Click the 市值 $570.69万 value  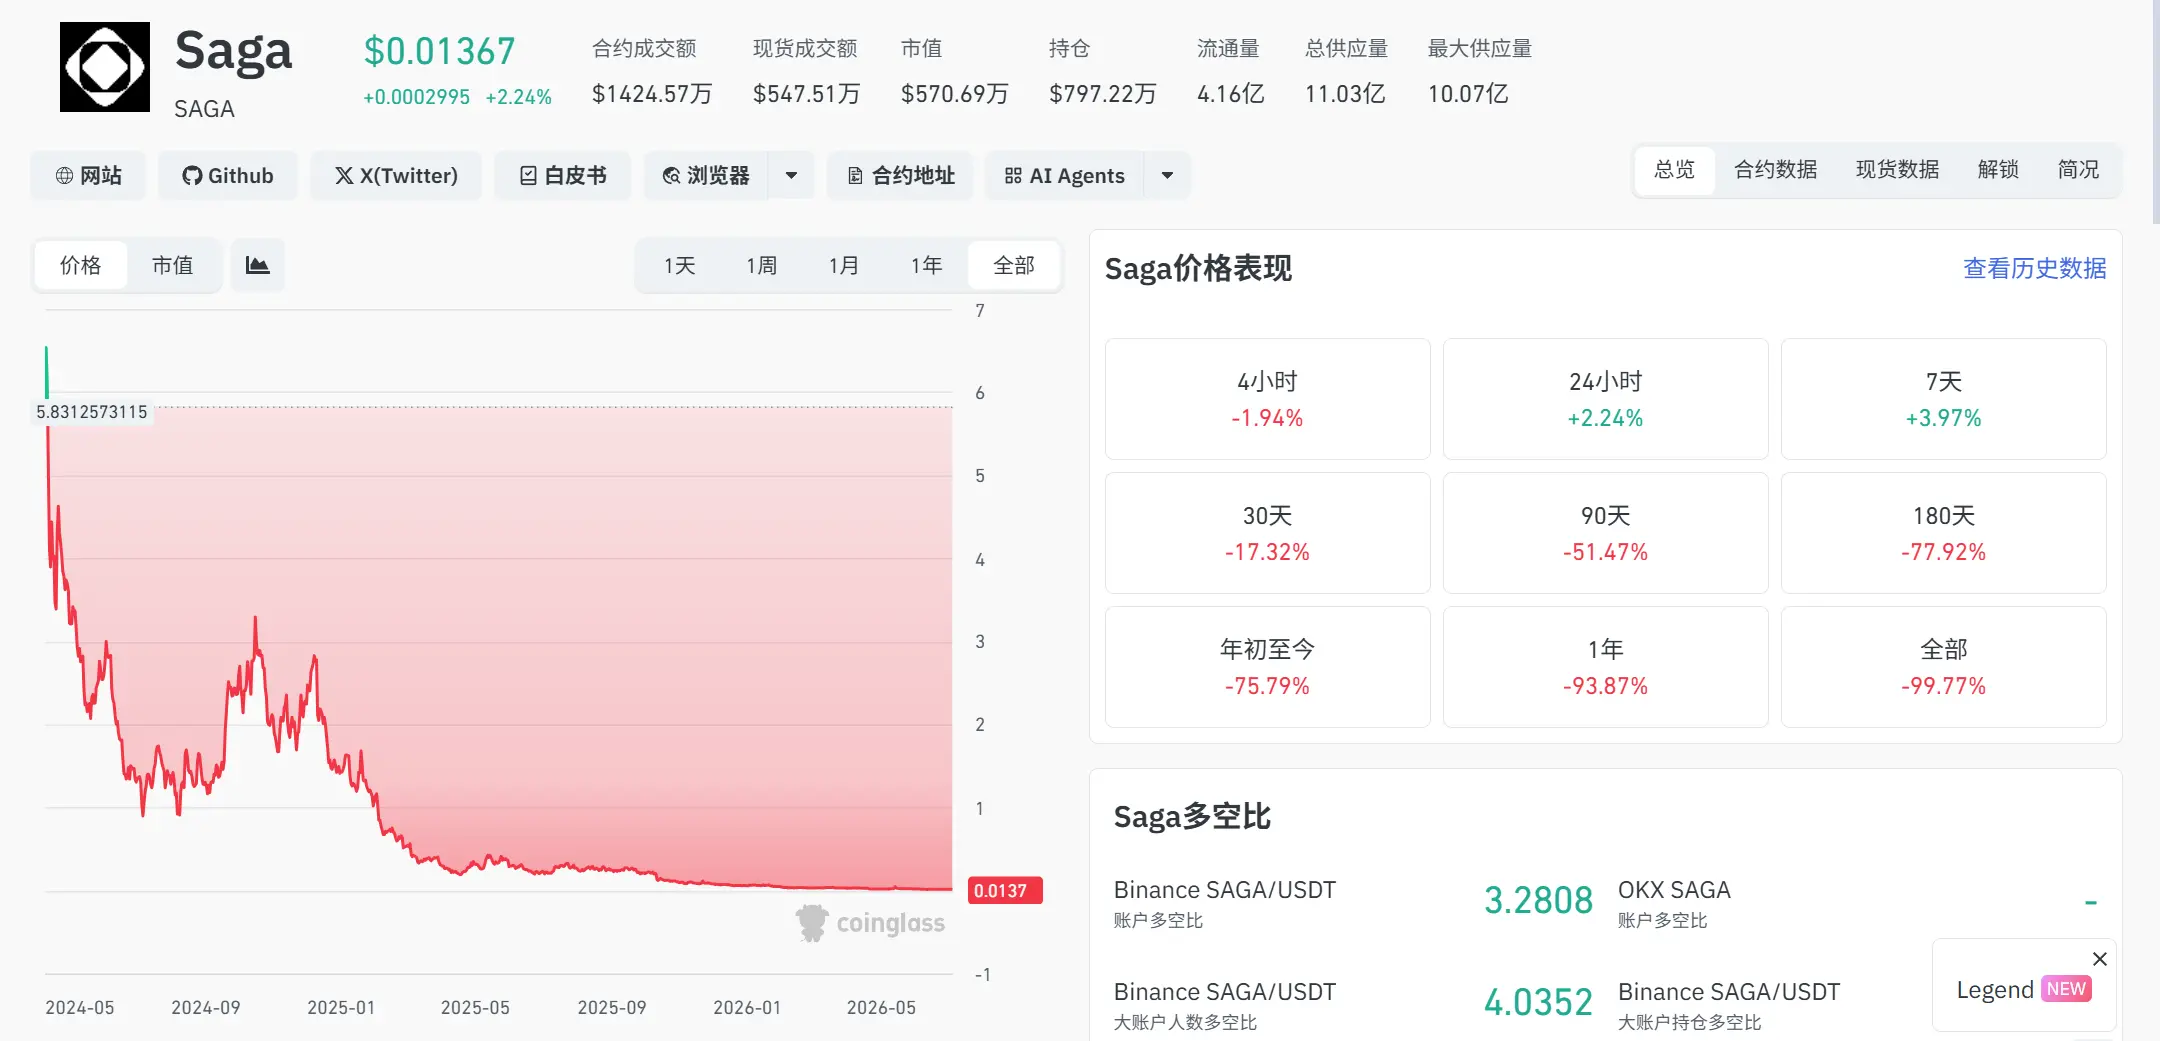(x=954, y=94)
